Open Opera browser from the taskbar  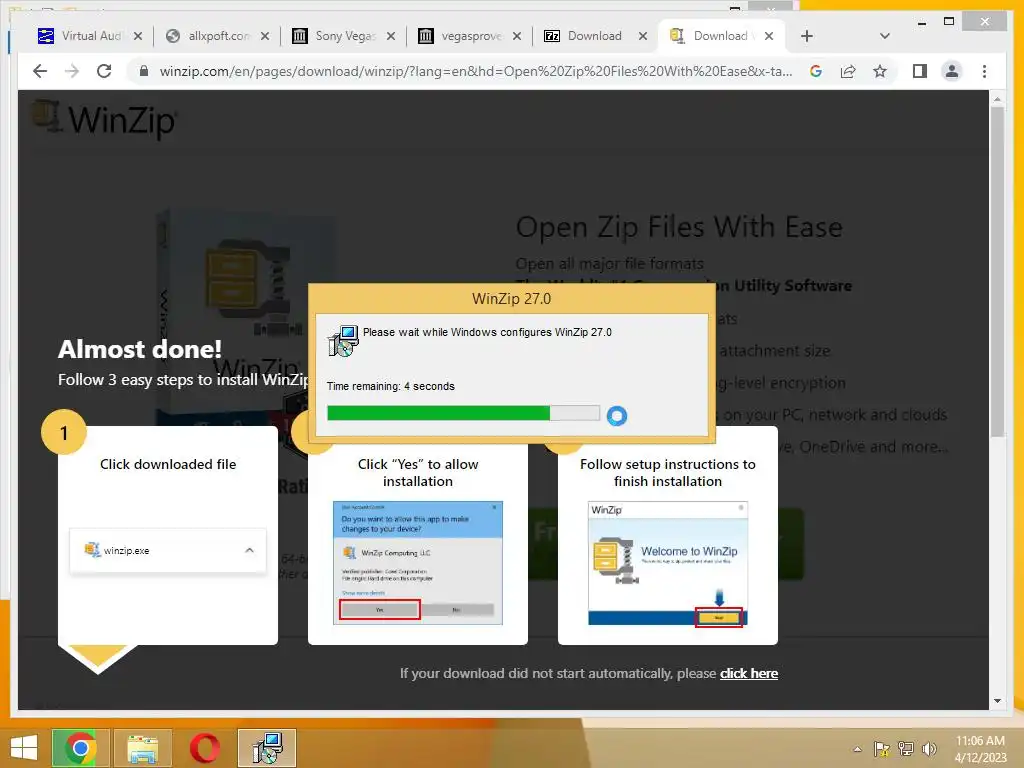204,748
